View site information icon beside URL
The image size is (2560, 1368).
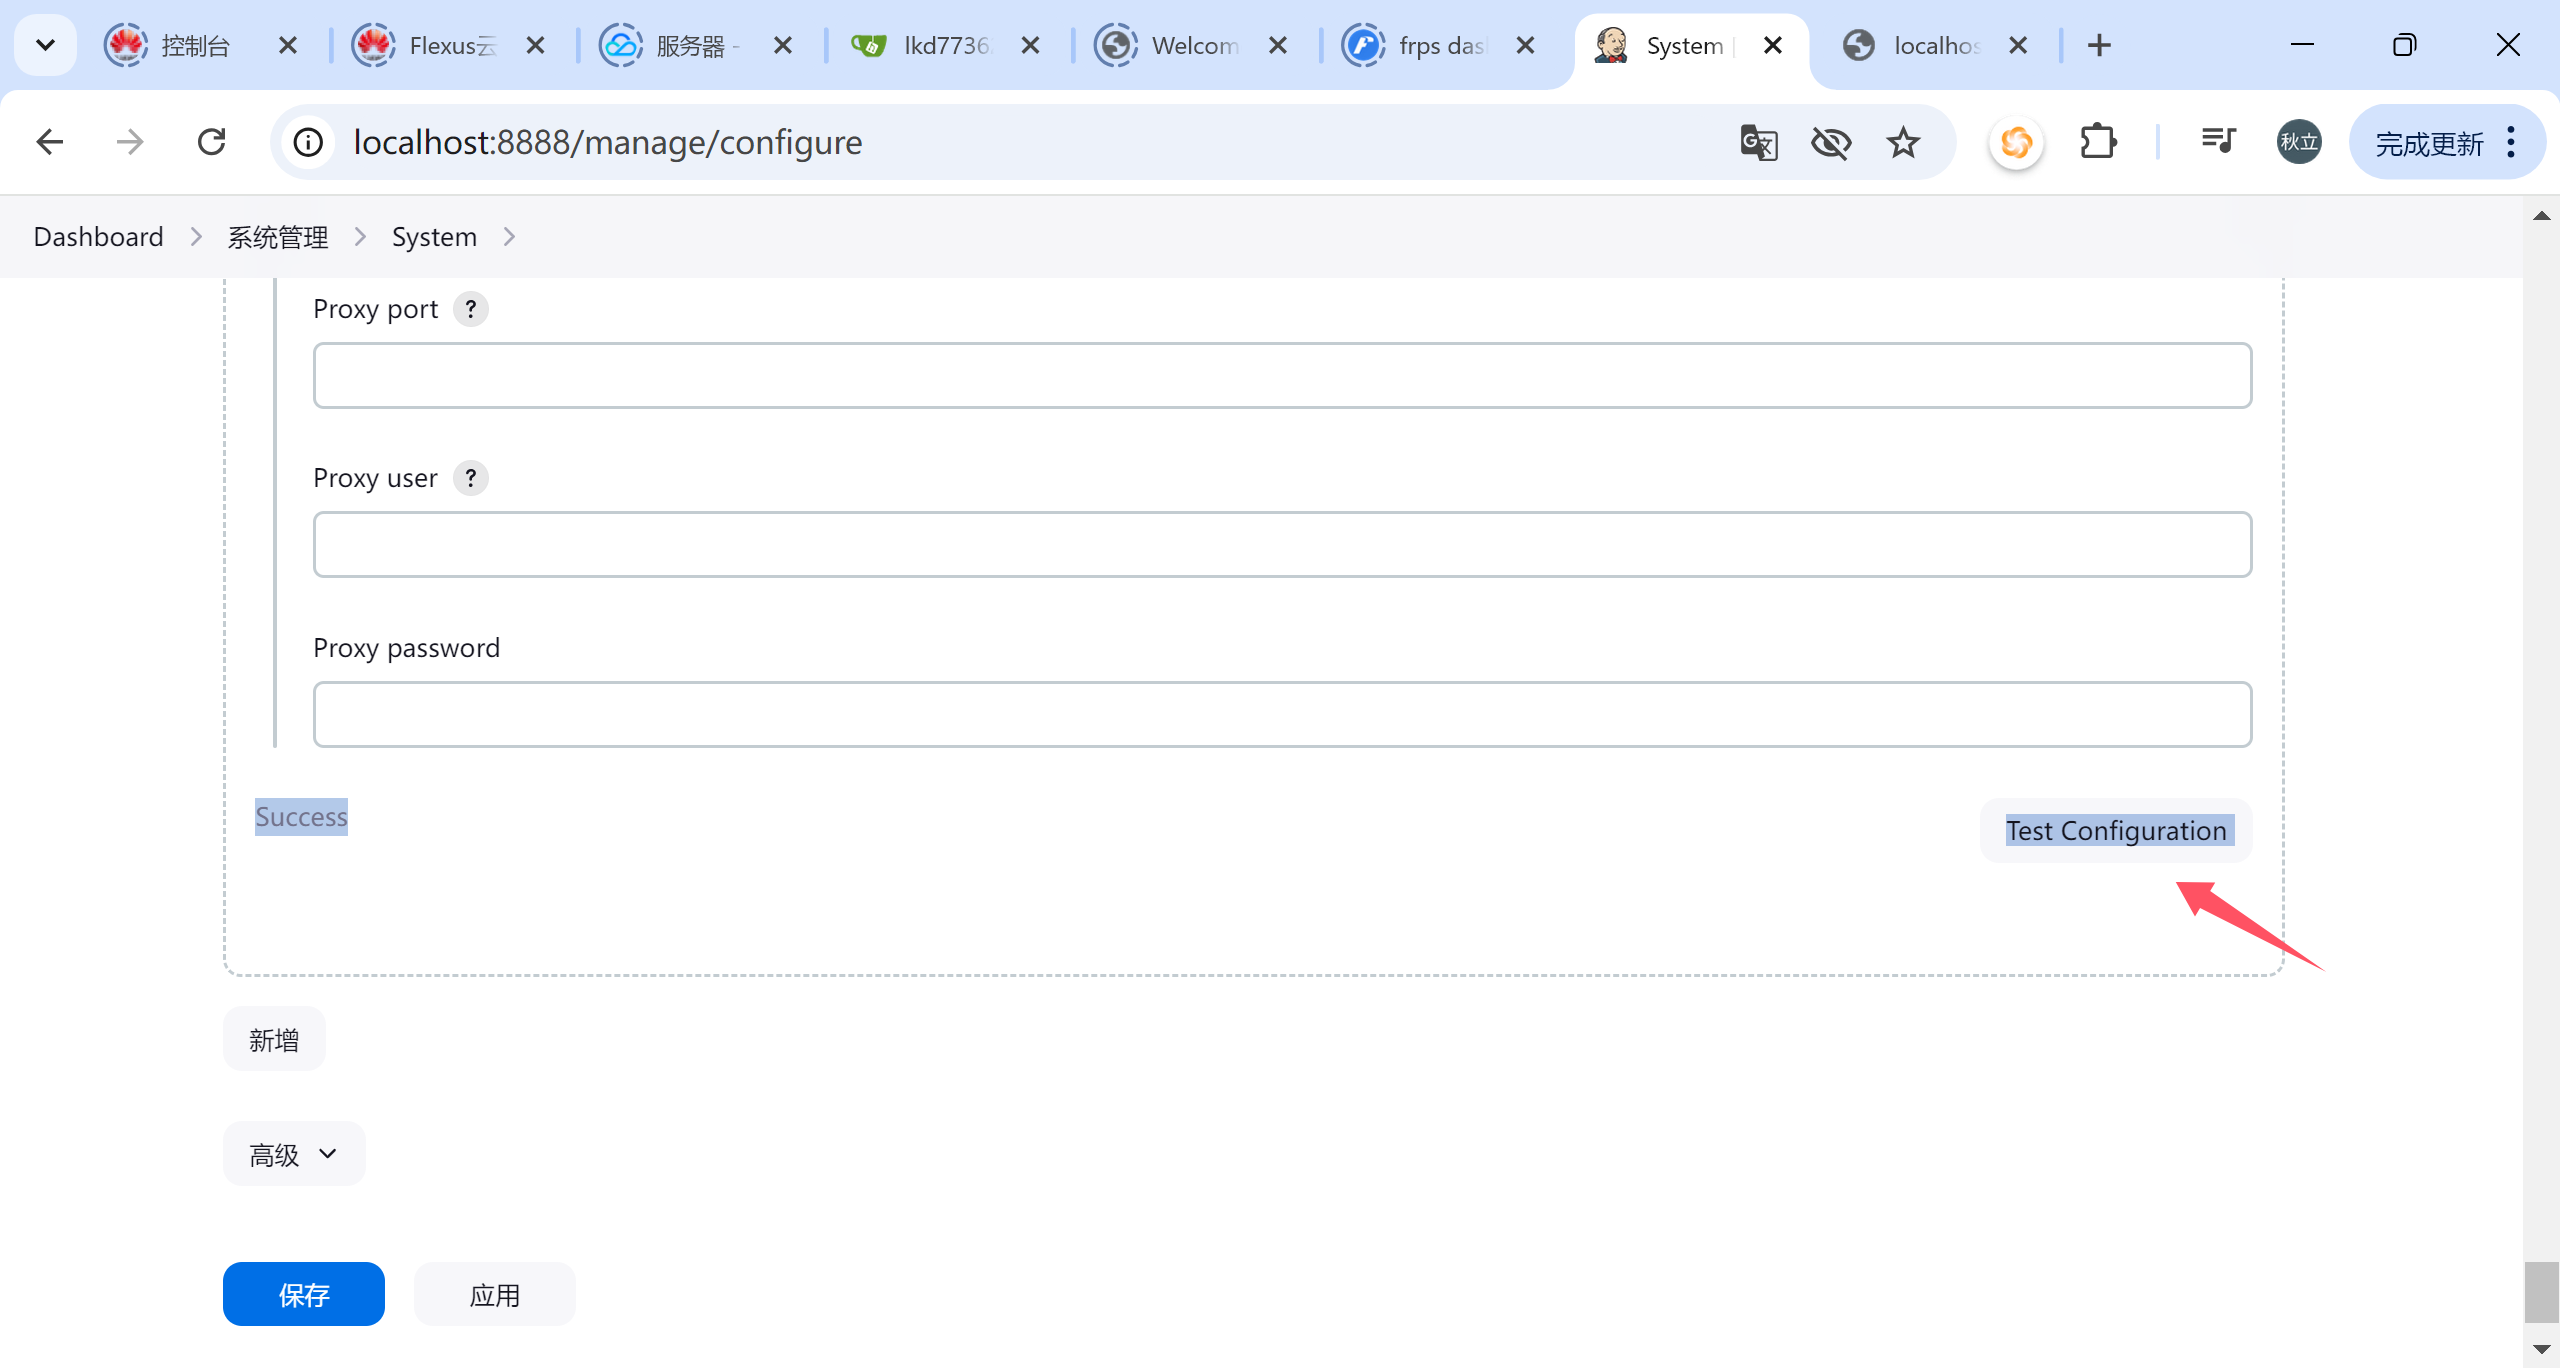(308, 142)
